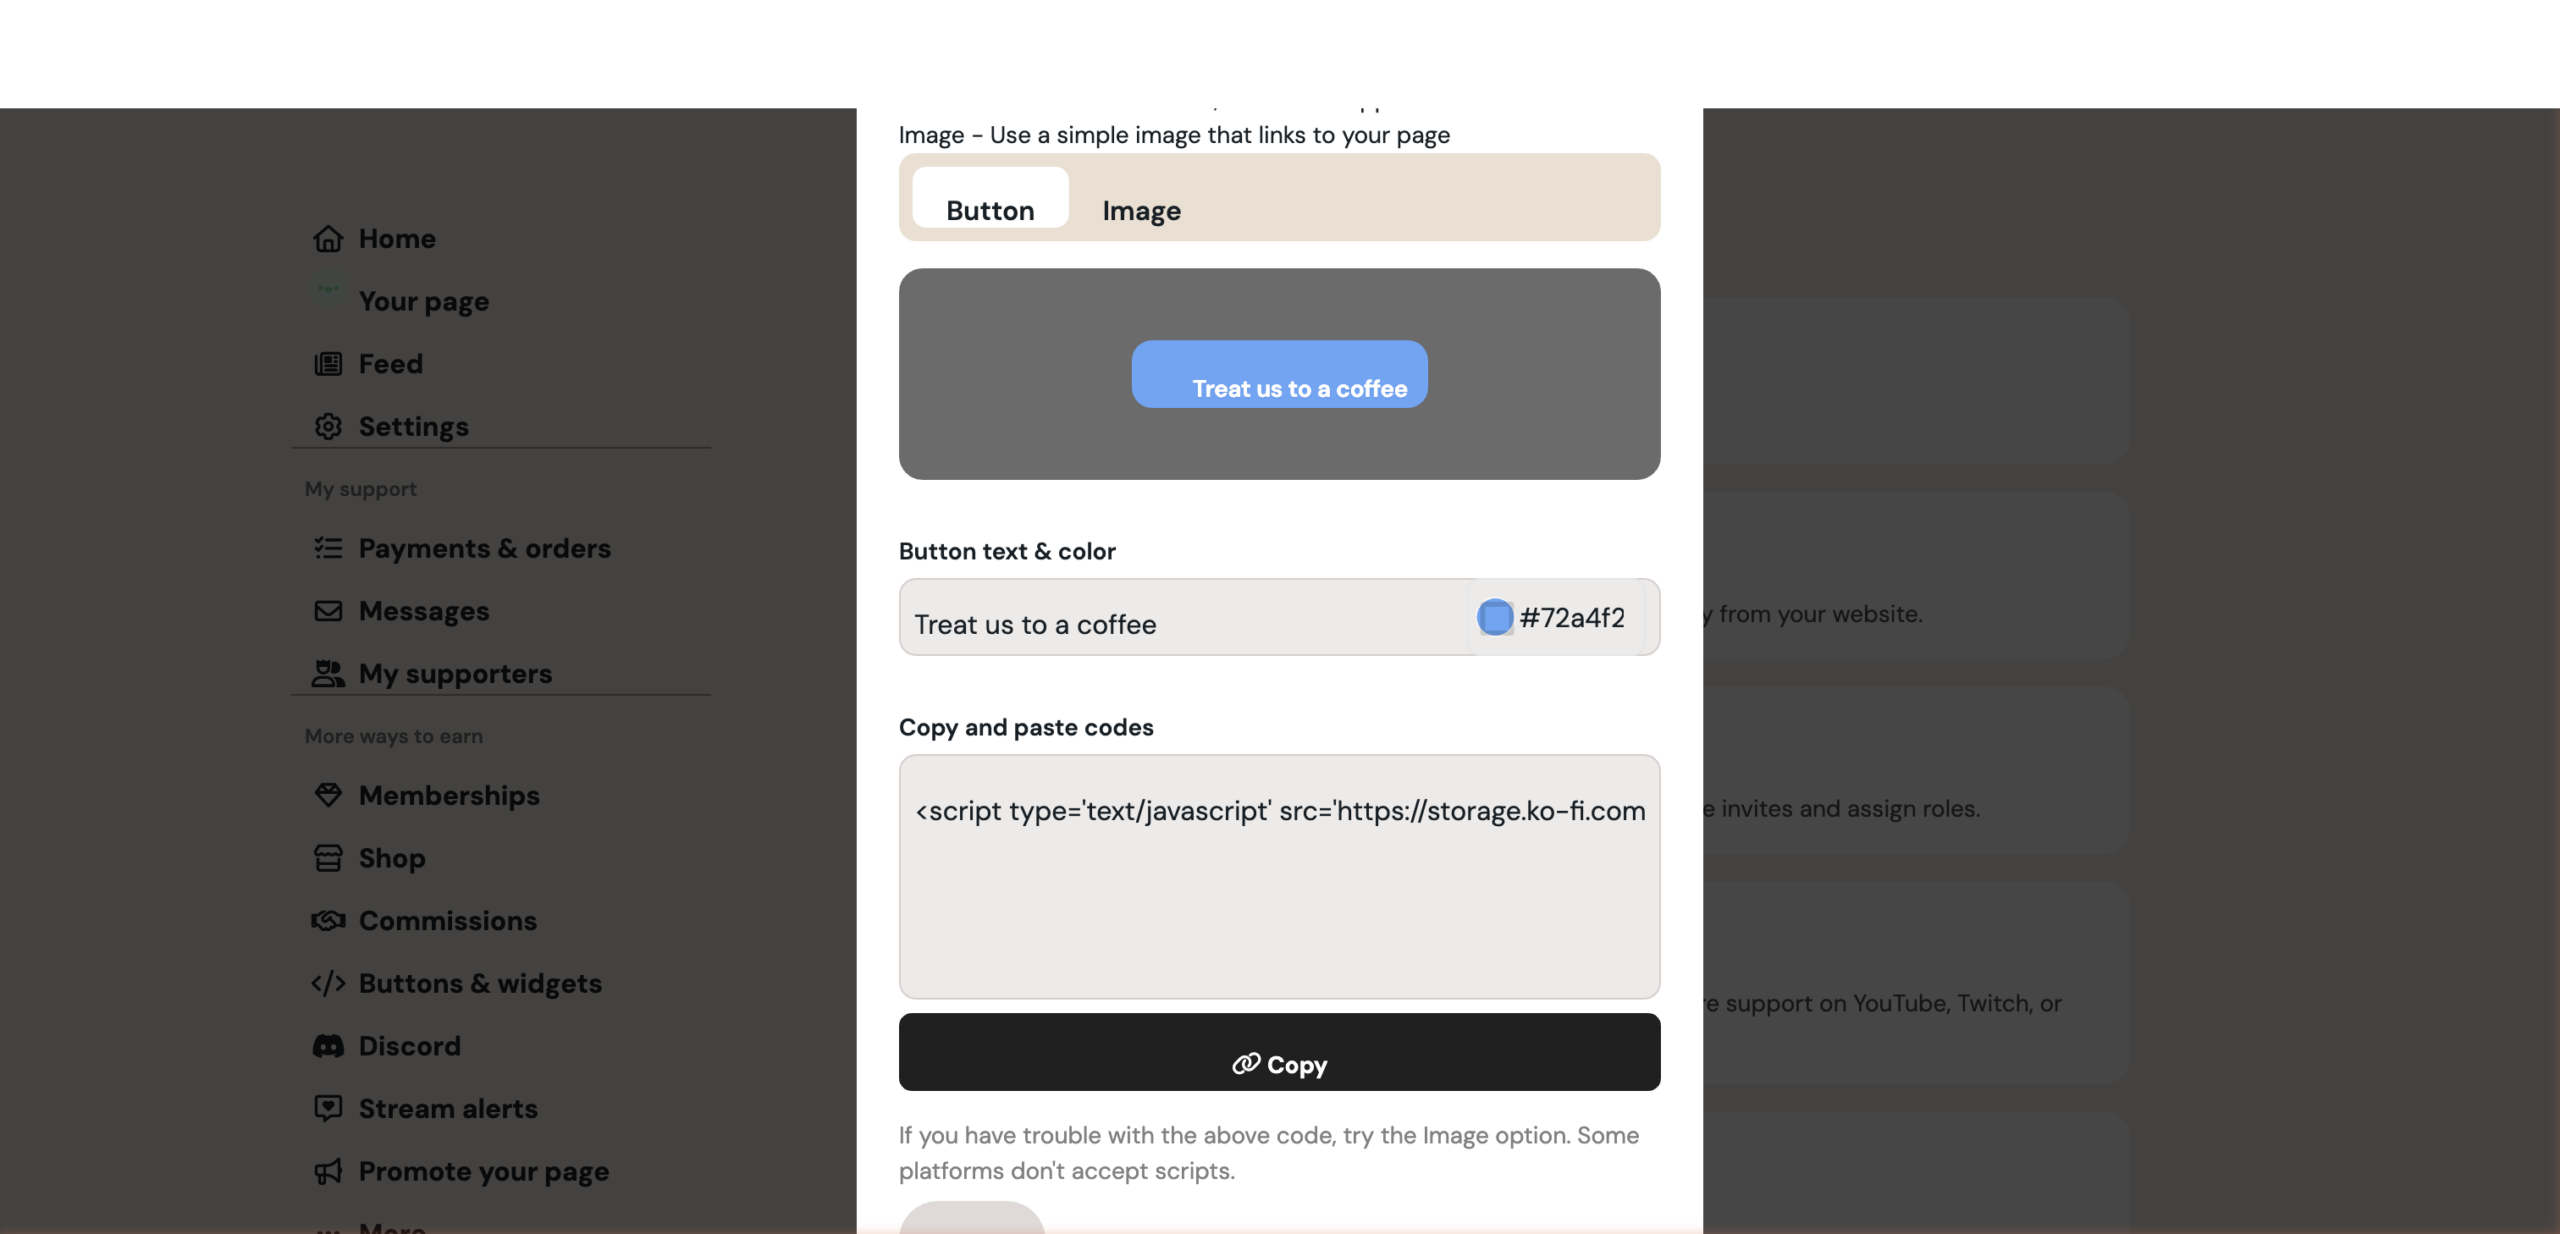Click the Shop storefront icon
This screenshot has width=2560, height=1234.
point(328,858)
